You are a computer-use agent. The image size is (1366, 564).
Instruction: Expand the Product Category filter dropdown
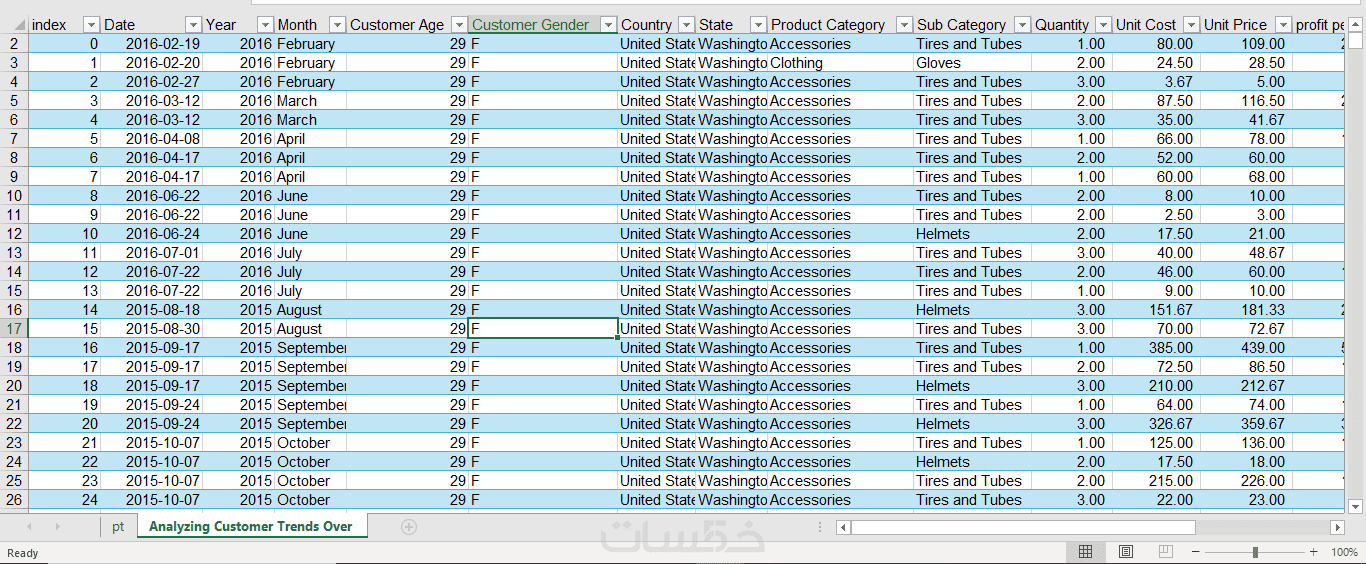pyautogui.click(x=904, y=25)
